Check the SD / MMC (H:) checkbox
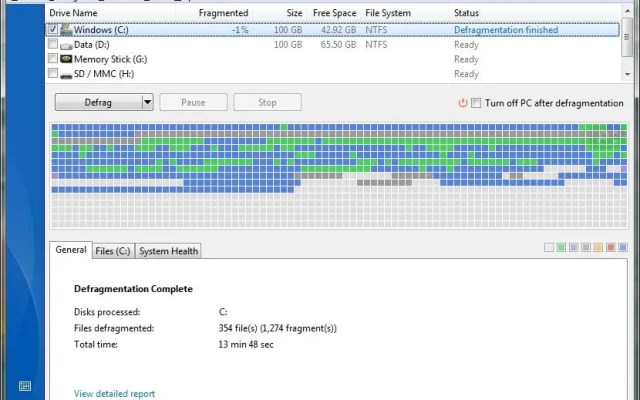This screenshot has width=640, height=400. click(x=53, y=73)
